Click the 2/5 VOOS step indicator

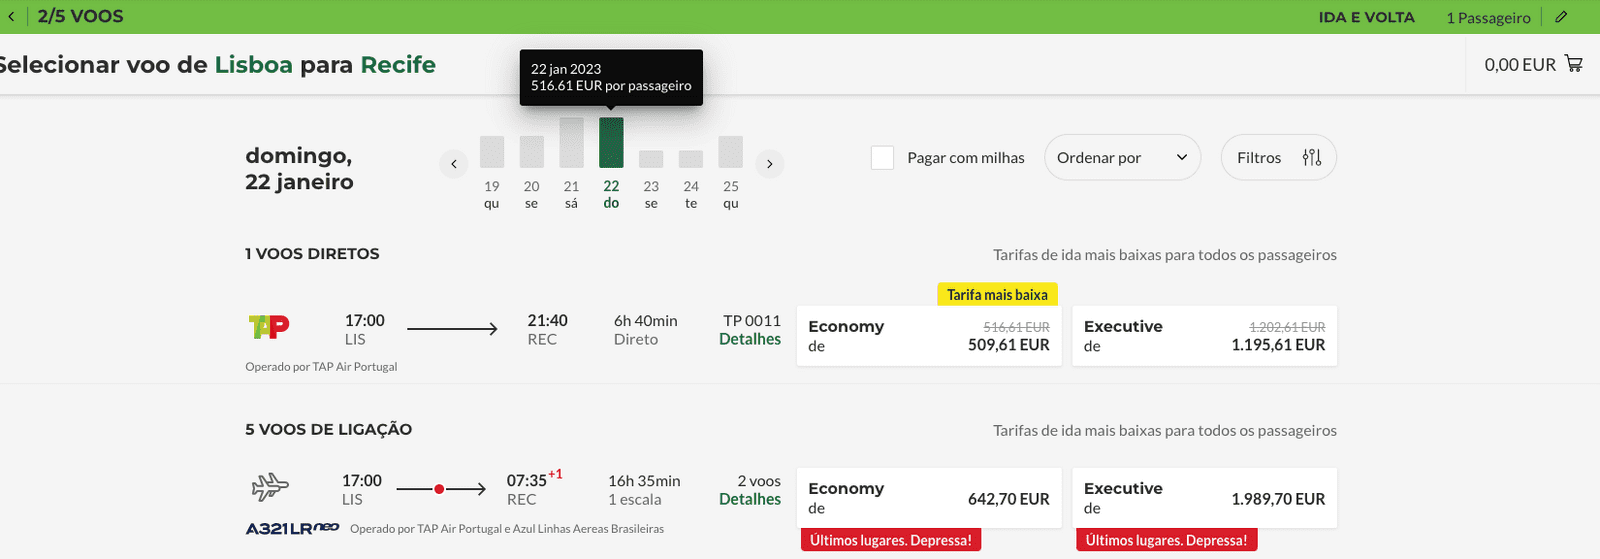click(x=81, y=16)
